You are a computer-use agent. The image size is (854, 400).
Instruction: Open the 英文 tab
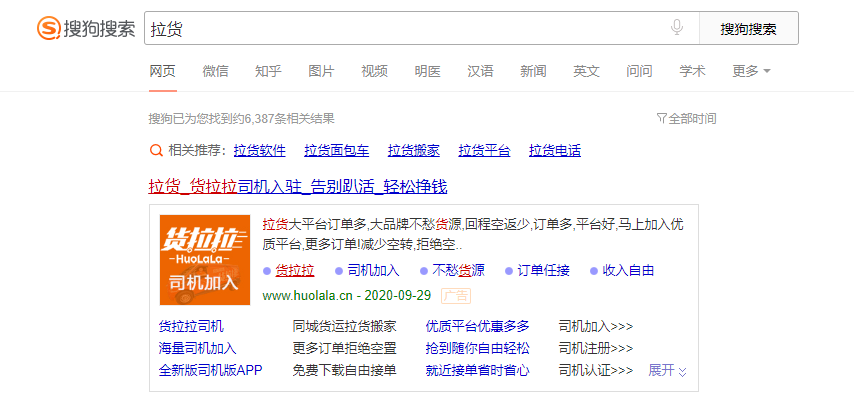pos(587,71)
